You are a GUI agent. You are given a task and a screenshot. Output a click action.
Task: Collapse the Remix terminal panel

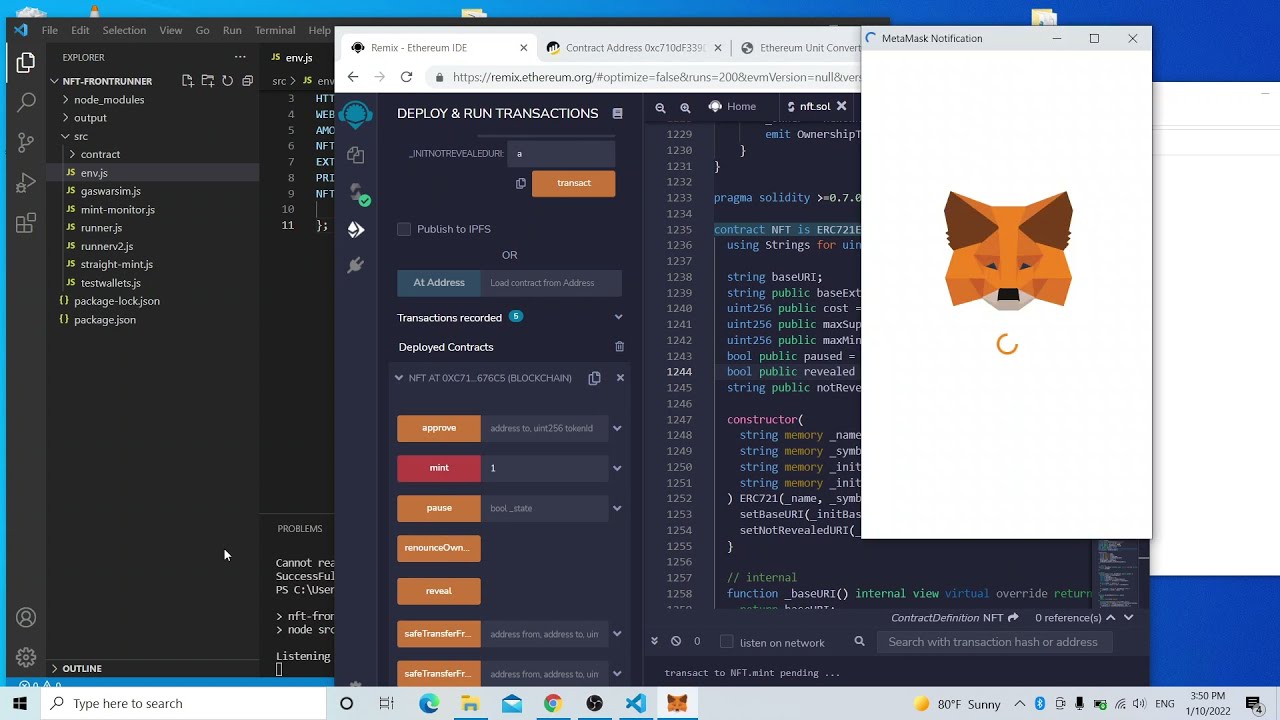point(655,641)
